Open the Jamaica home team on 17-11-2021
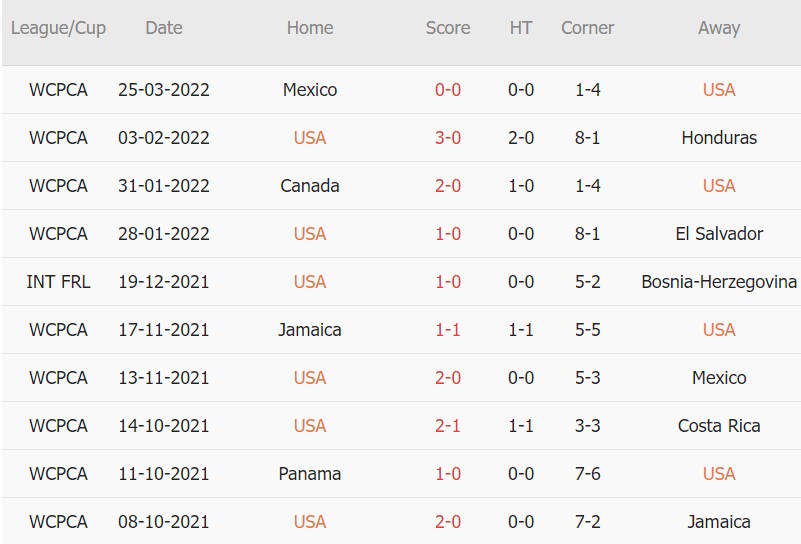Screen dimensions: 801x544 pos(310,330)
